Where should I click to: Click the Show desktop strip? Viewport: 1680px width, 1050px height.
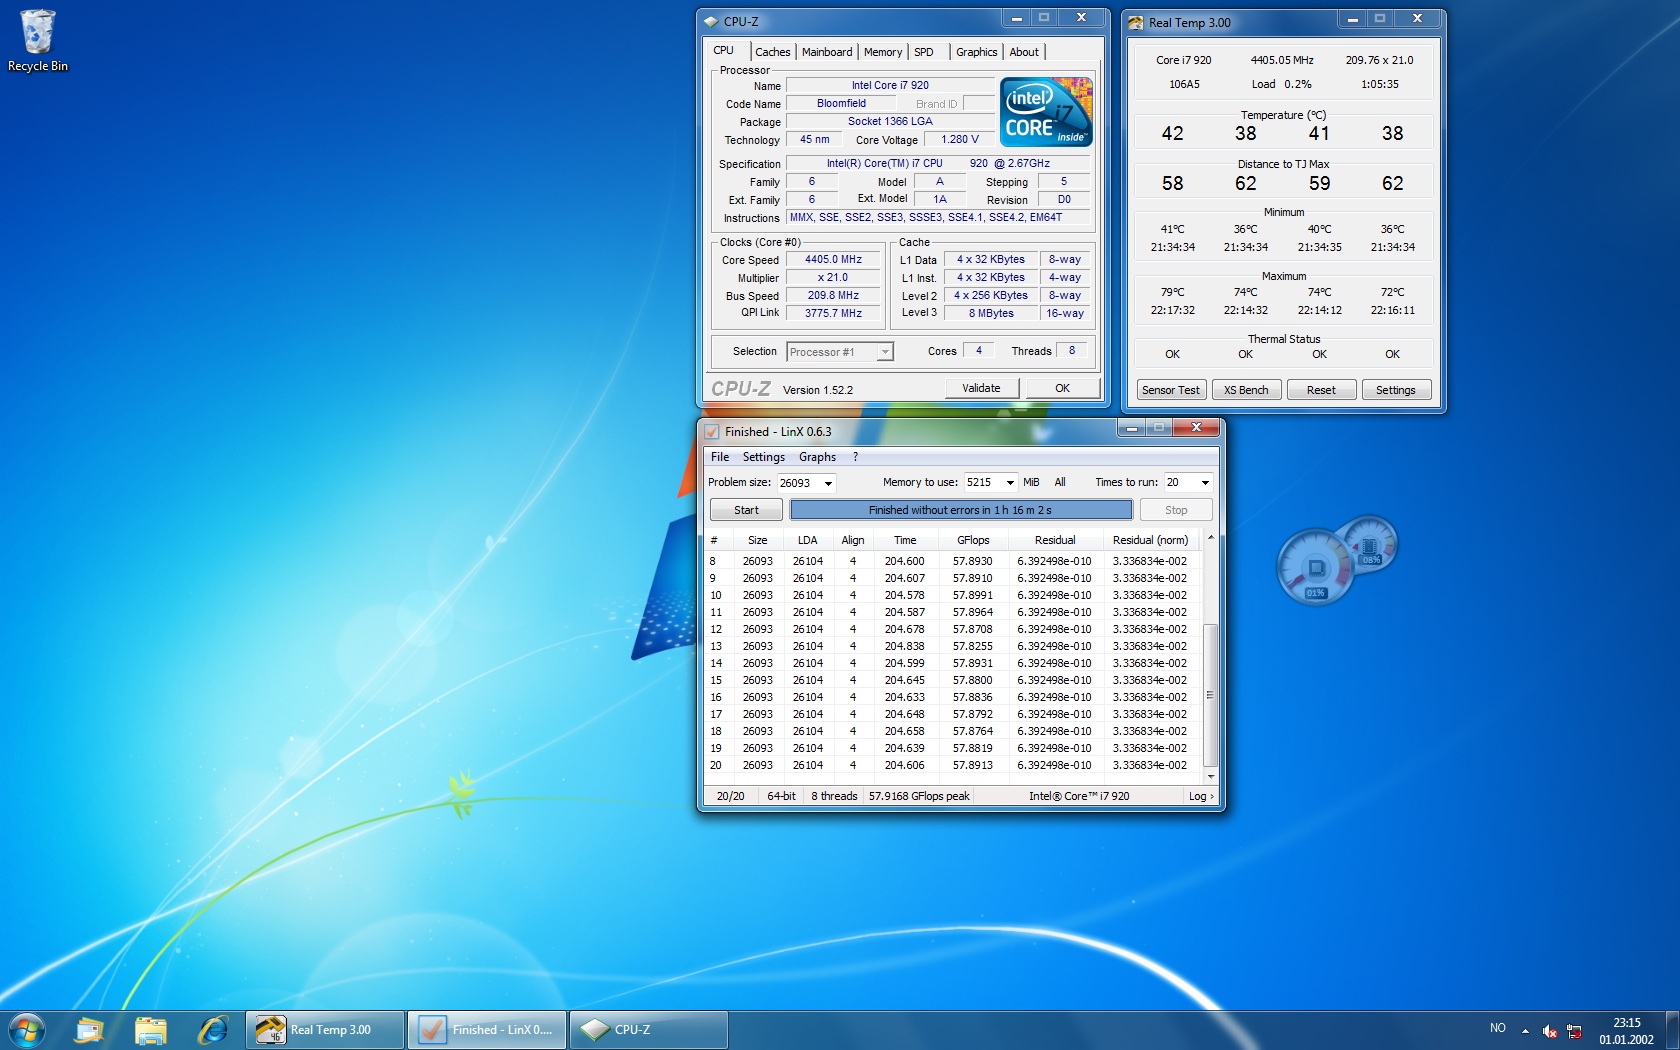(x=1672, y=1030)
